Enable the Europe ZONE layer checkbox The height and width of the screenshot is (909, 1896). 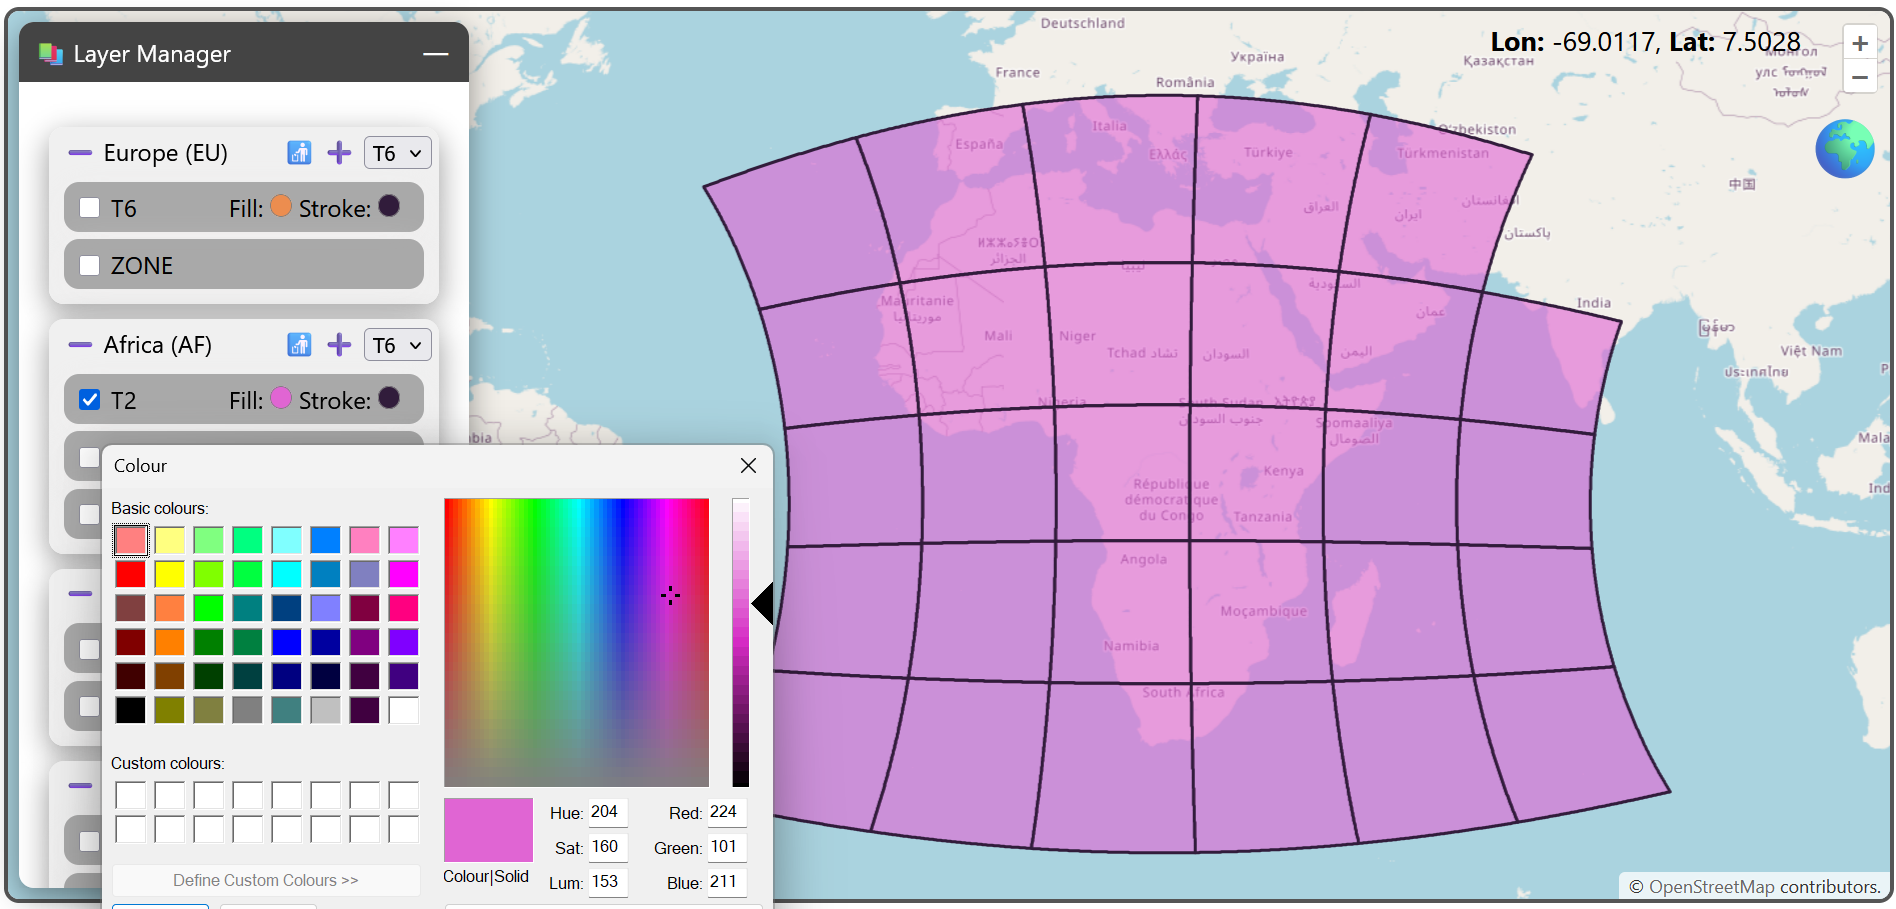click(90, 266)
